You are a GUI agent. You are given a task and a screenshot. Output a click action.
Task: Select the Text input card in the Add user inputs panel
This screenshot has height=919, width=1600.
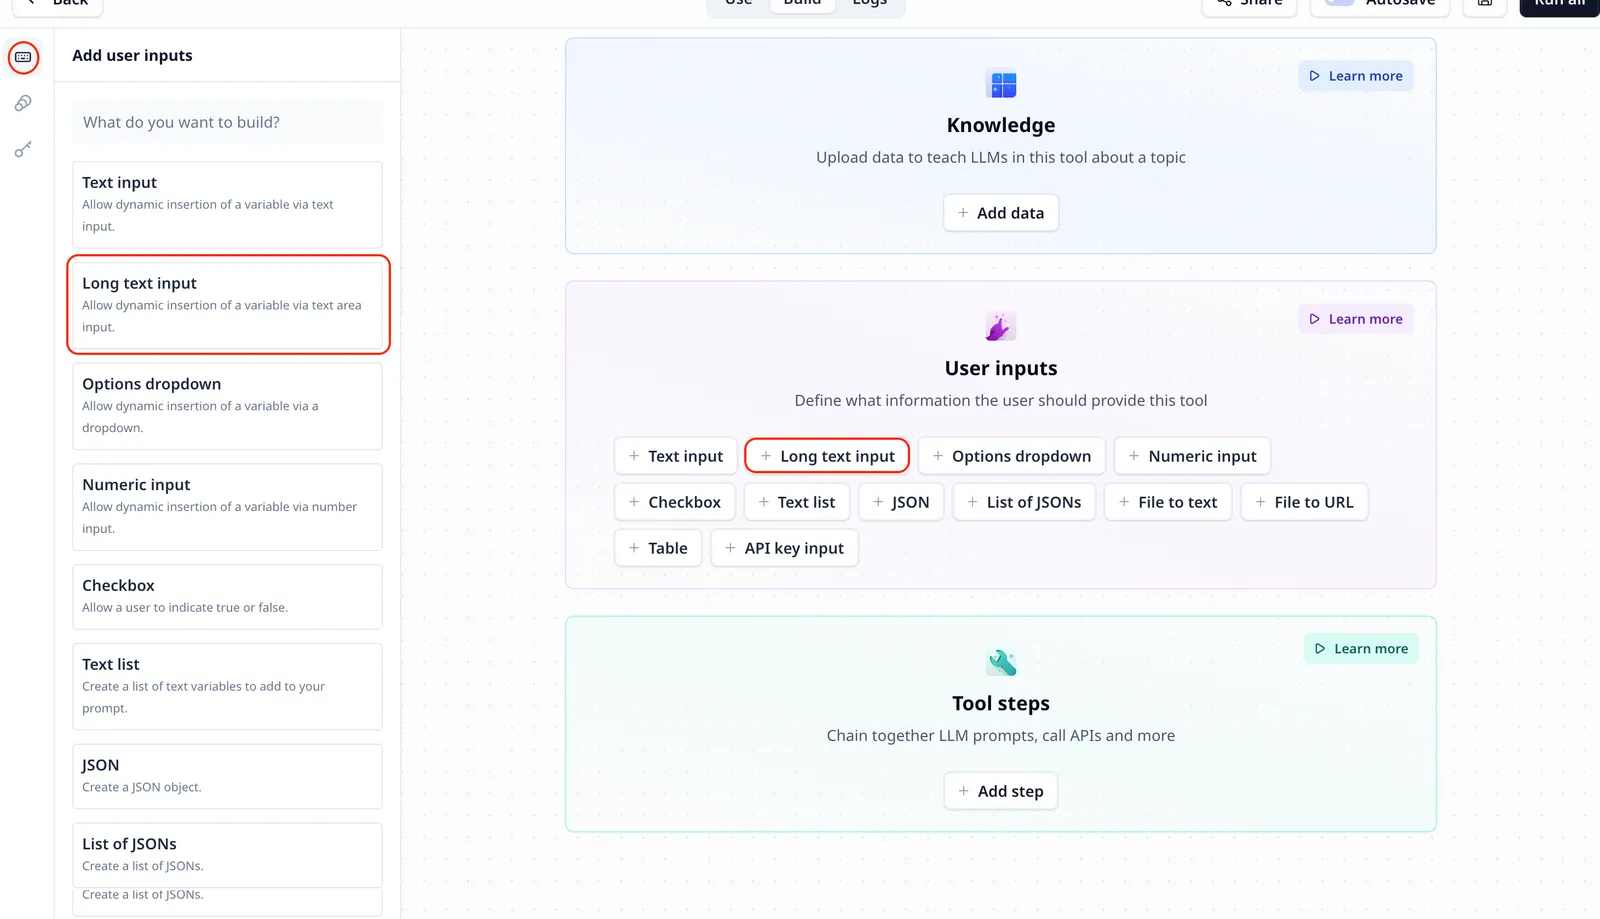coord(227,204)
